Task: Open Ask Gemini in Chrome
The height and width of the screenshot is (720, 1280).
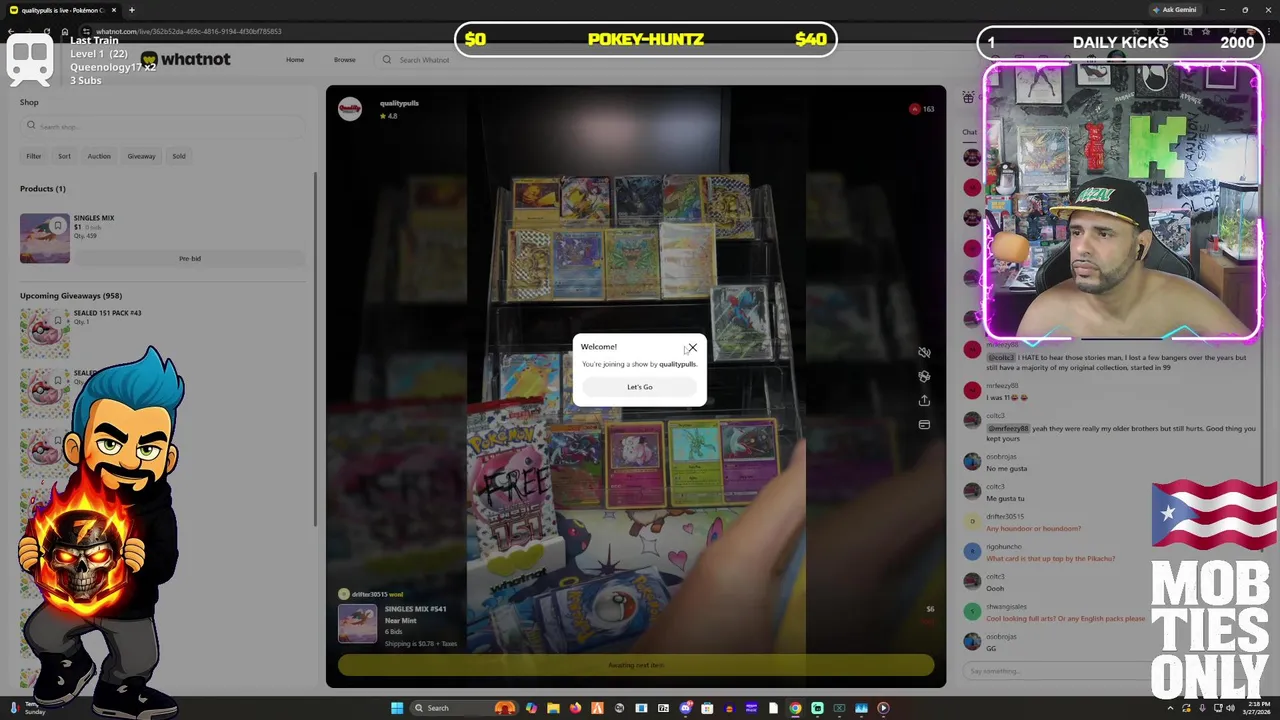Action: [x=1175, y=10]
